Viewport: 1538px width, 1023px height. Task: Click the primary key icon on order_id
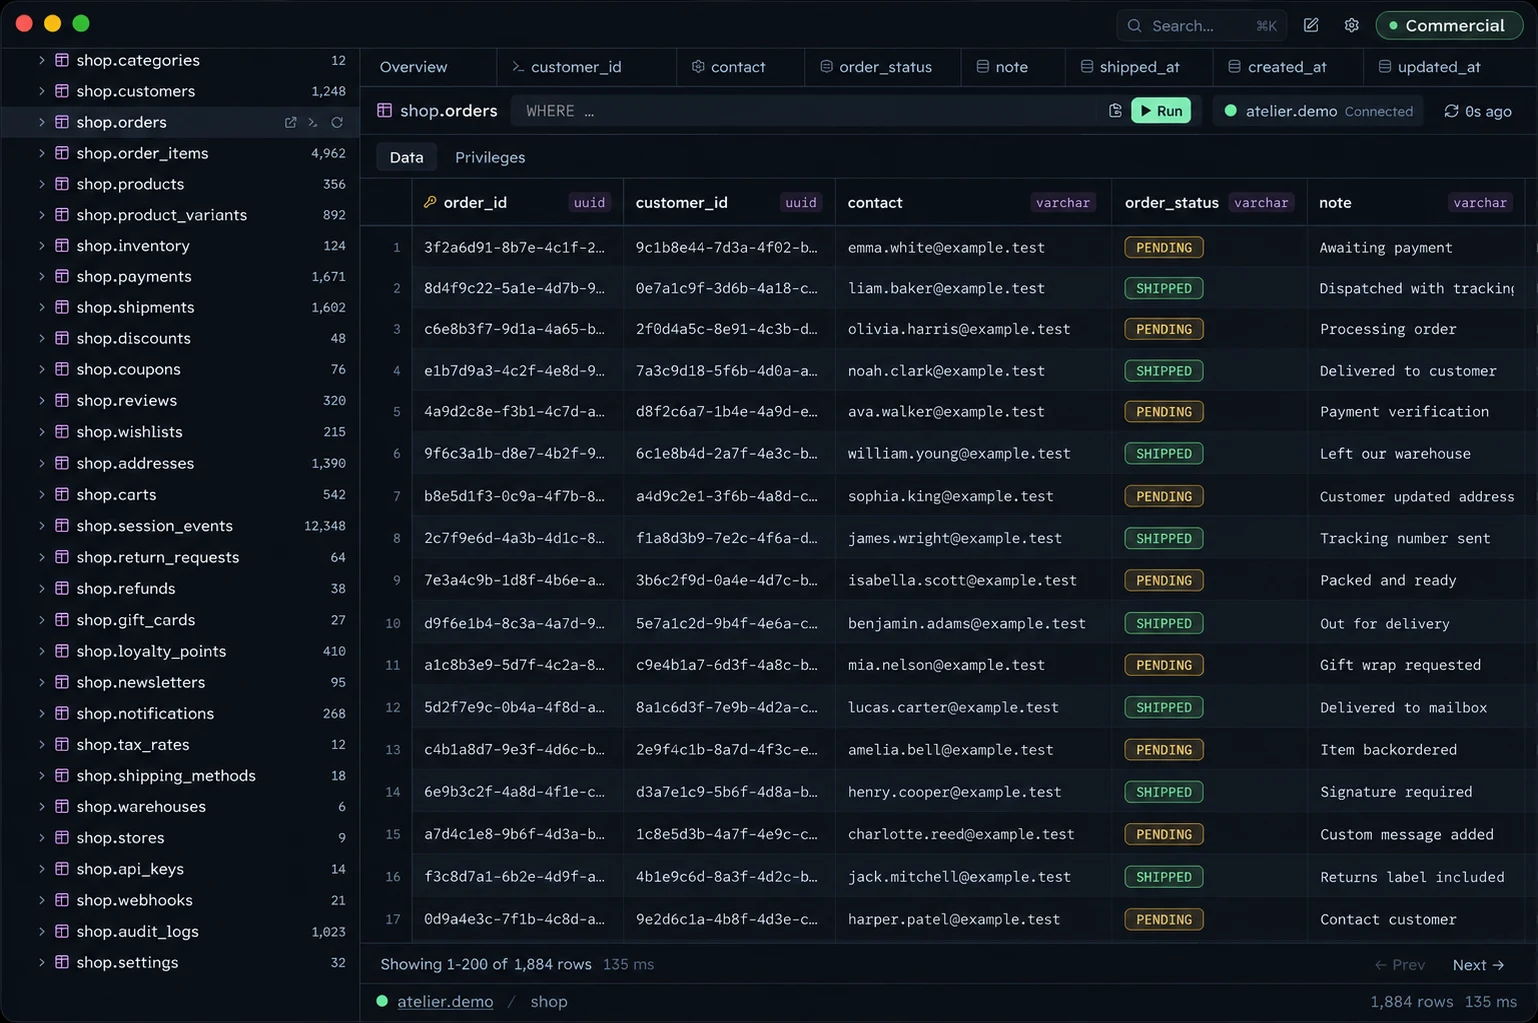(430, 202)
